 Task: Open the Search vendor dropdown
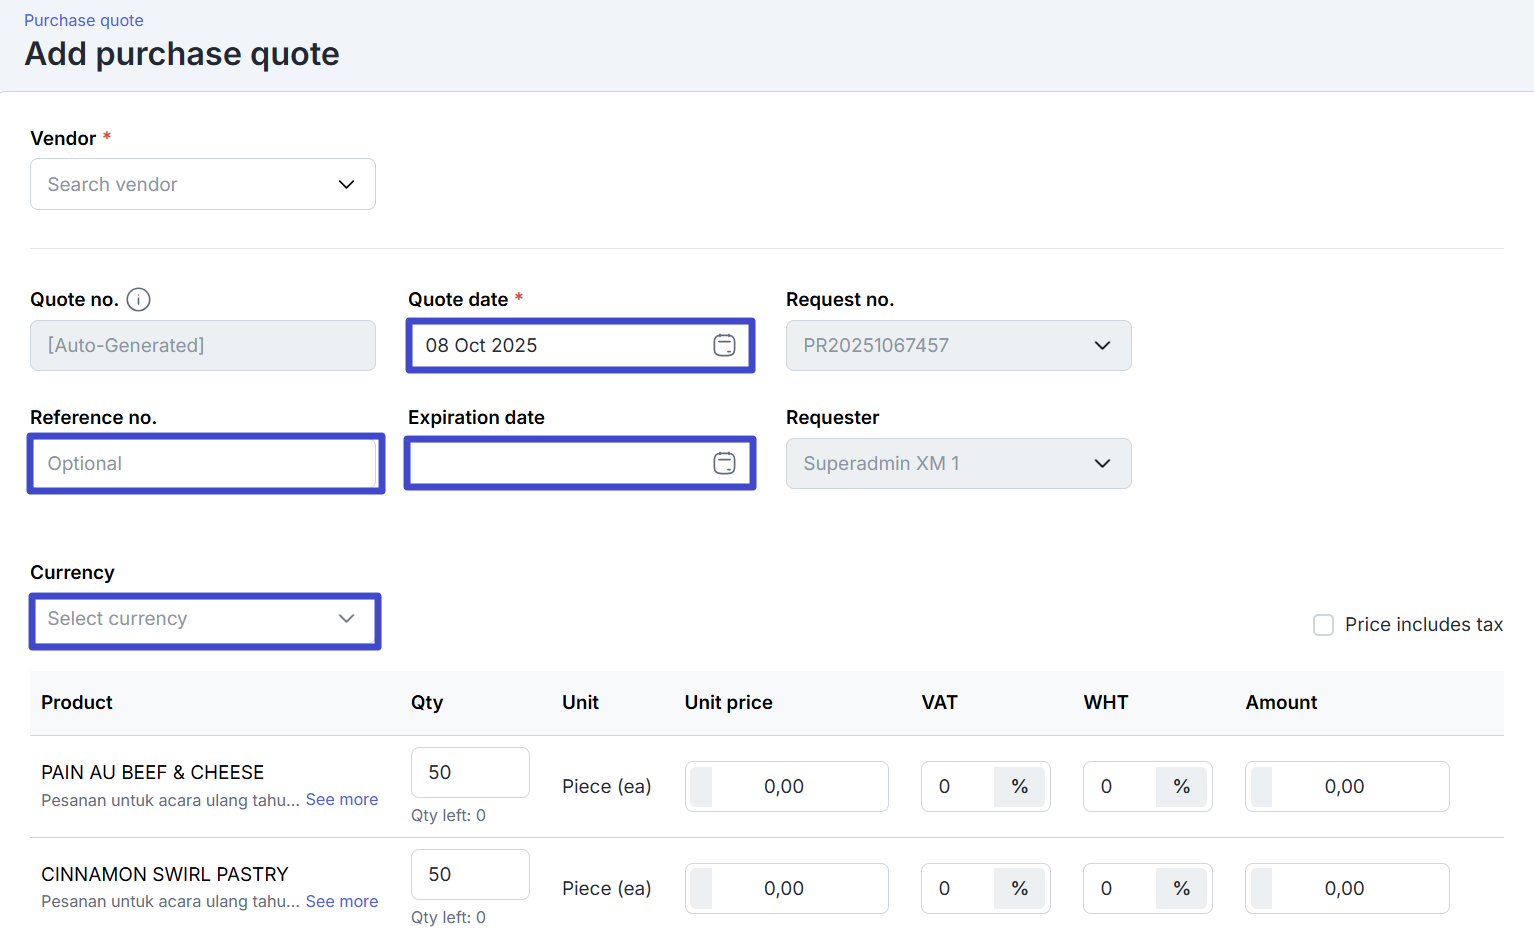(203, 184)
